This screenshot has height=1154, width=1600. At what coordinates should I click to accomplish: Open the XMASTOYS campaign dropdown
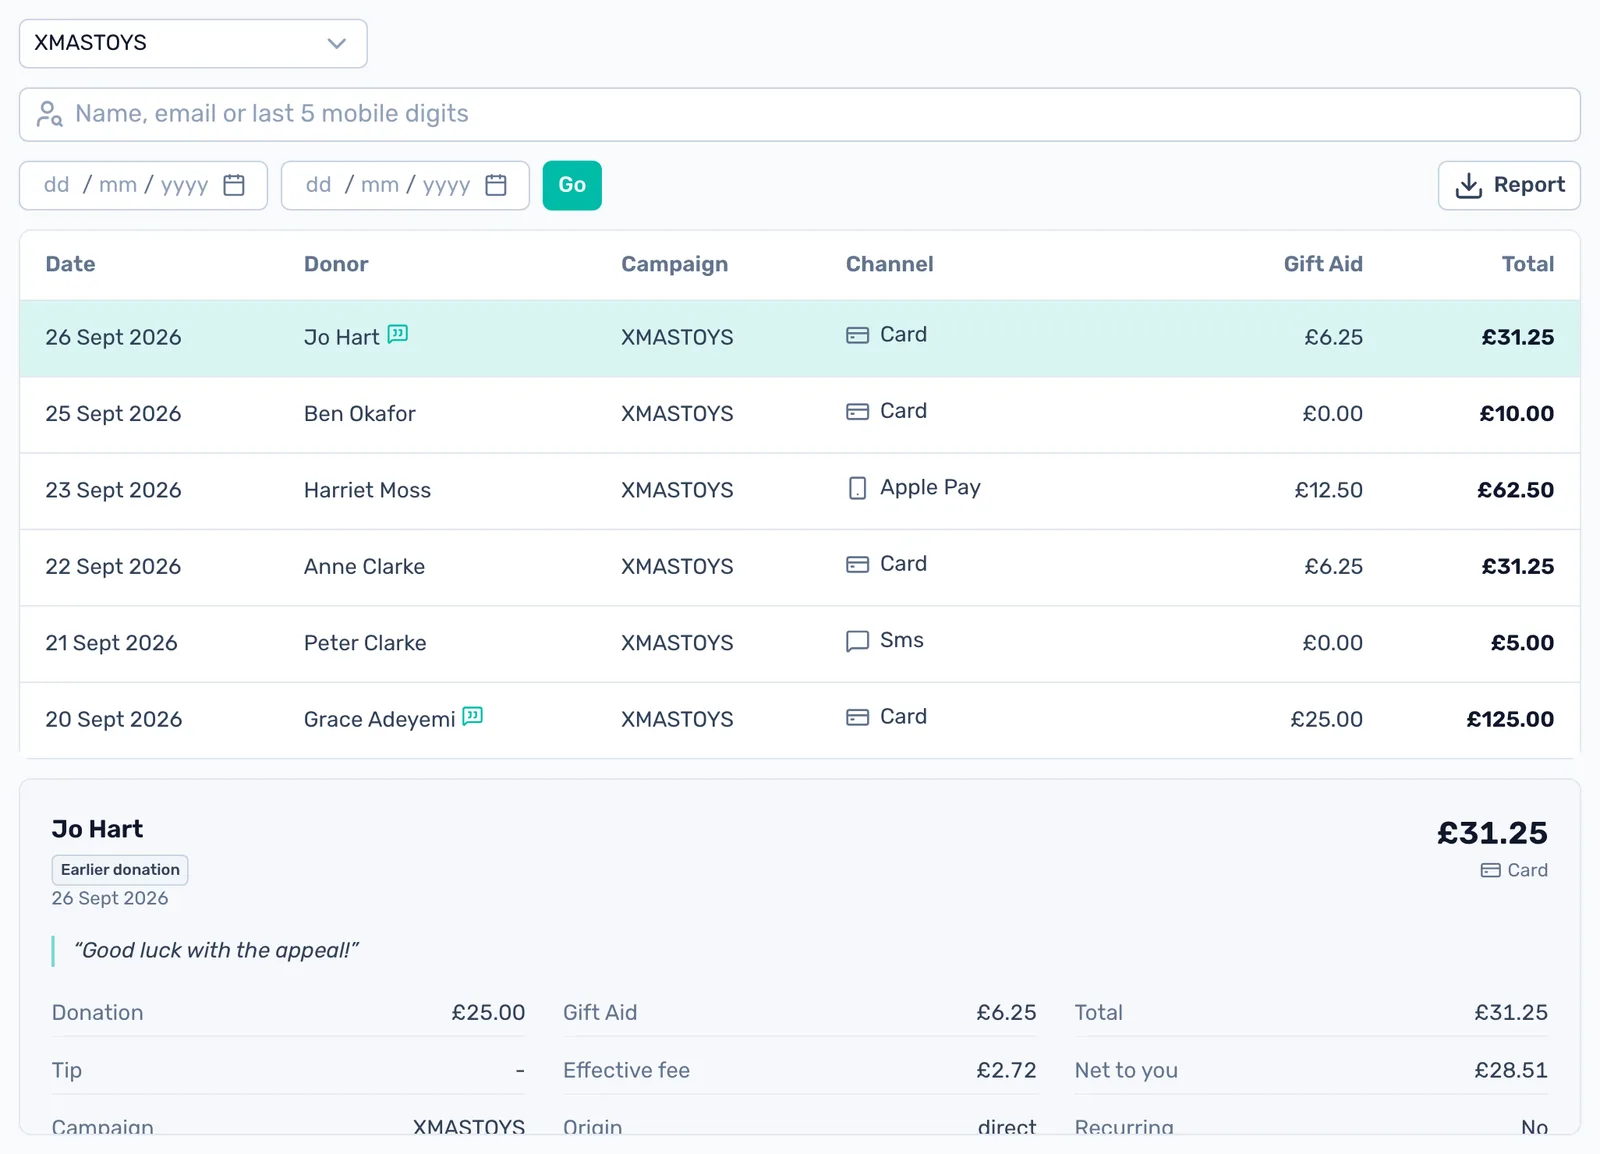point(193,44)
